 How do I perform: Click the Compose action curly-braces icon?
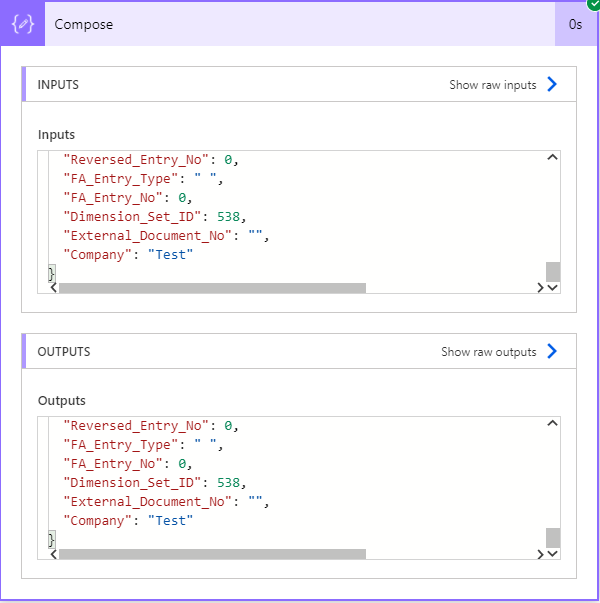click(x=22, y=24)
